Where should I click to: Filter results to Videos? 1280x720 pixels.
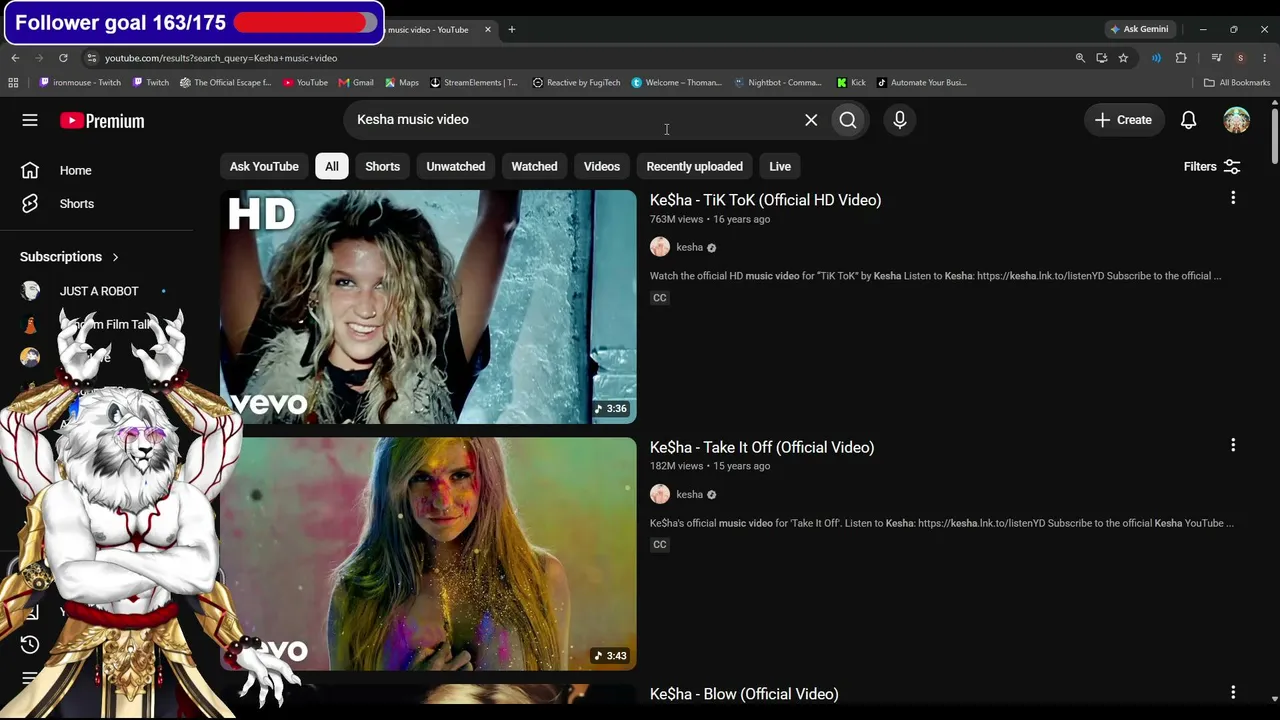point(602,167)
